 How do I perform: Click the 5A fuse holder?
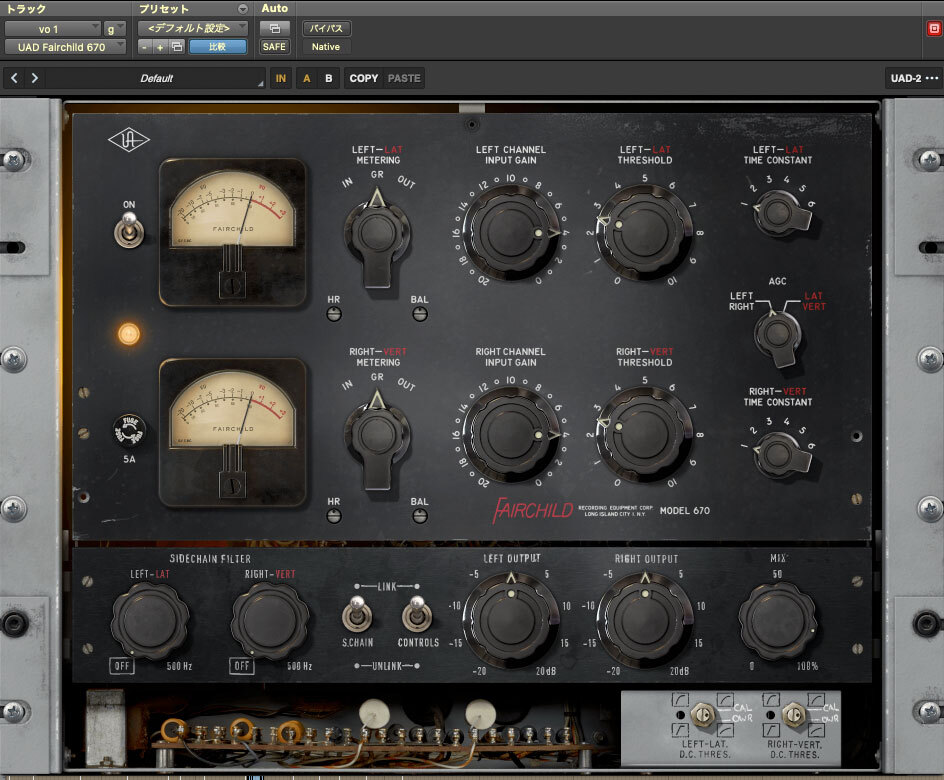[x=128, y=431]
